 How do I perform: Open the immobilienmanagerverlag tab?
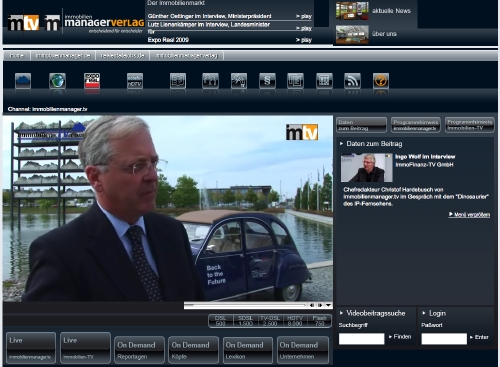click(187, 56)
